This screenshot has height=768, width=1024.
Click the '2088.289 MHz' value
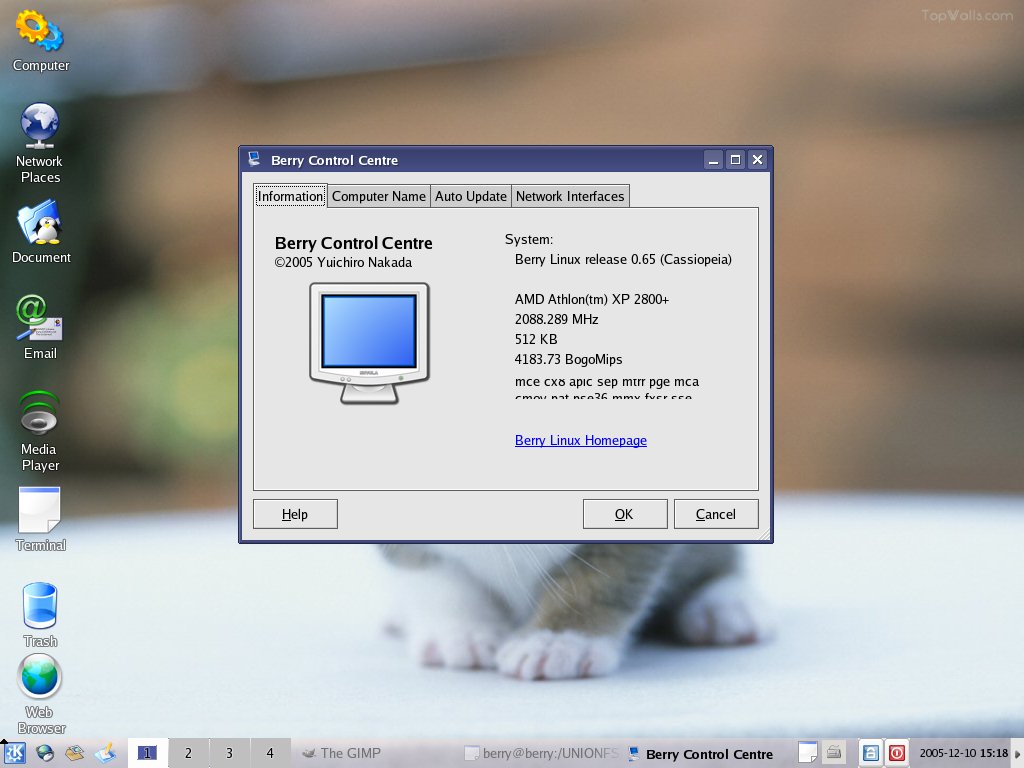[x=556, y=319]
